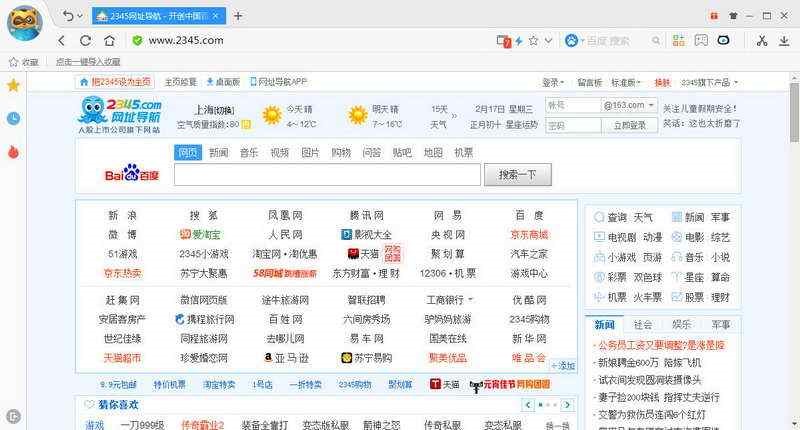Open the 京东商城 link
The width and height of the screenshot is (800, 430).
point(529,235)
